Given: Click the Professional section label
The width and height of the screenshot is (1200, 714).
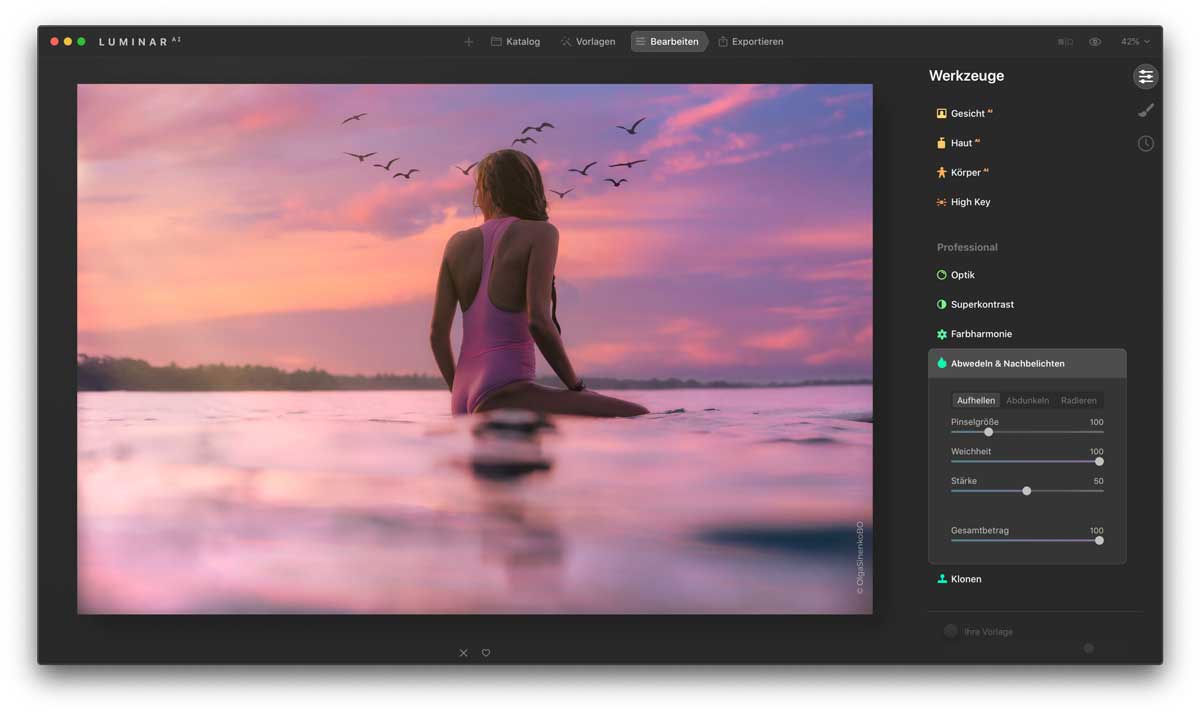Looking at the screenshot, I should (x=967, y=247).
